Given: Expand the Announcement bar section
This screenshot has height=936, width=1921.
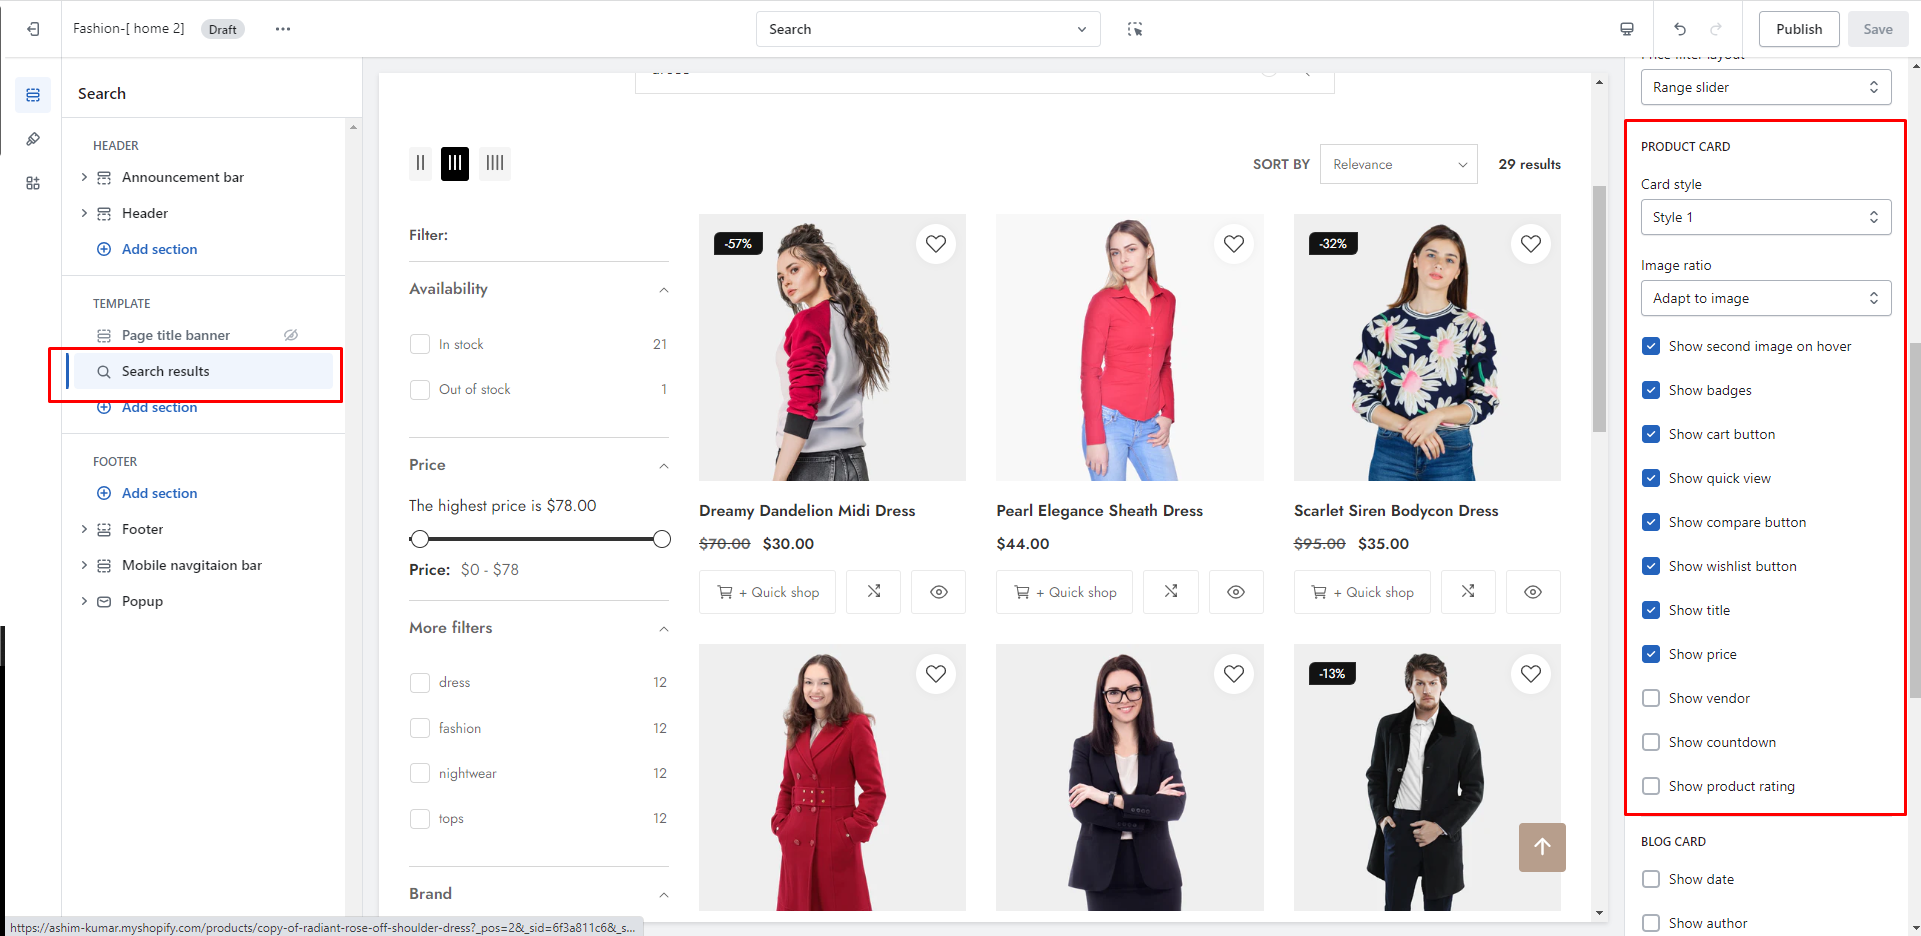Looking at the screenshot, I should pos(84,177).
